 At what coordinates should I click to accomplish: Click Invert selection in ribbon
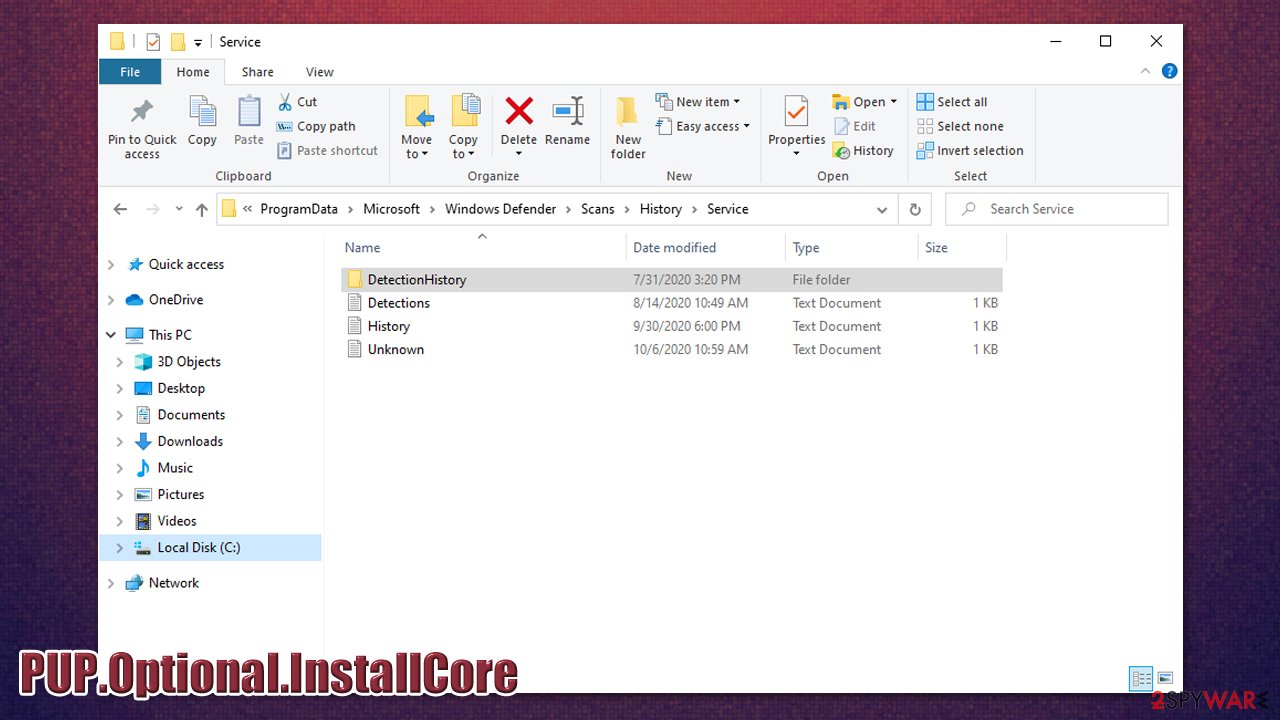pyautogui.click(x=970, y=151)
